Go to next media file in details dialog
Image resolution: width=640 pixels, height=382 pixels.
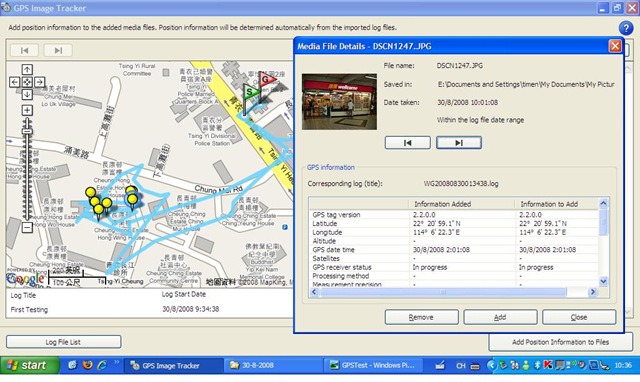pyautogui.click(x=459, y=143)
